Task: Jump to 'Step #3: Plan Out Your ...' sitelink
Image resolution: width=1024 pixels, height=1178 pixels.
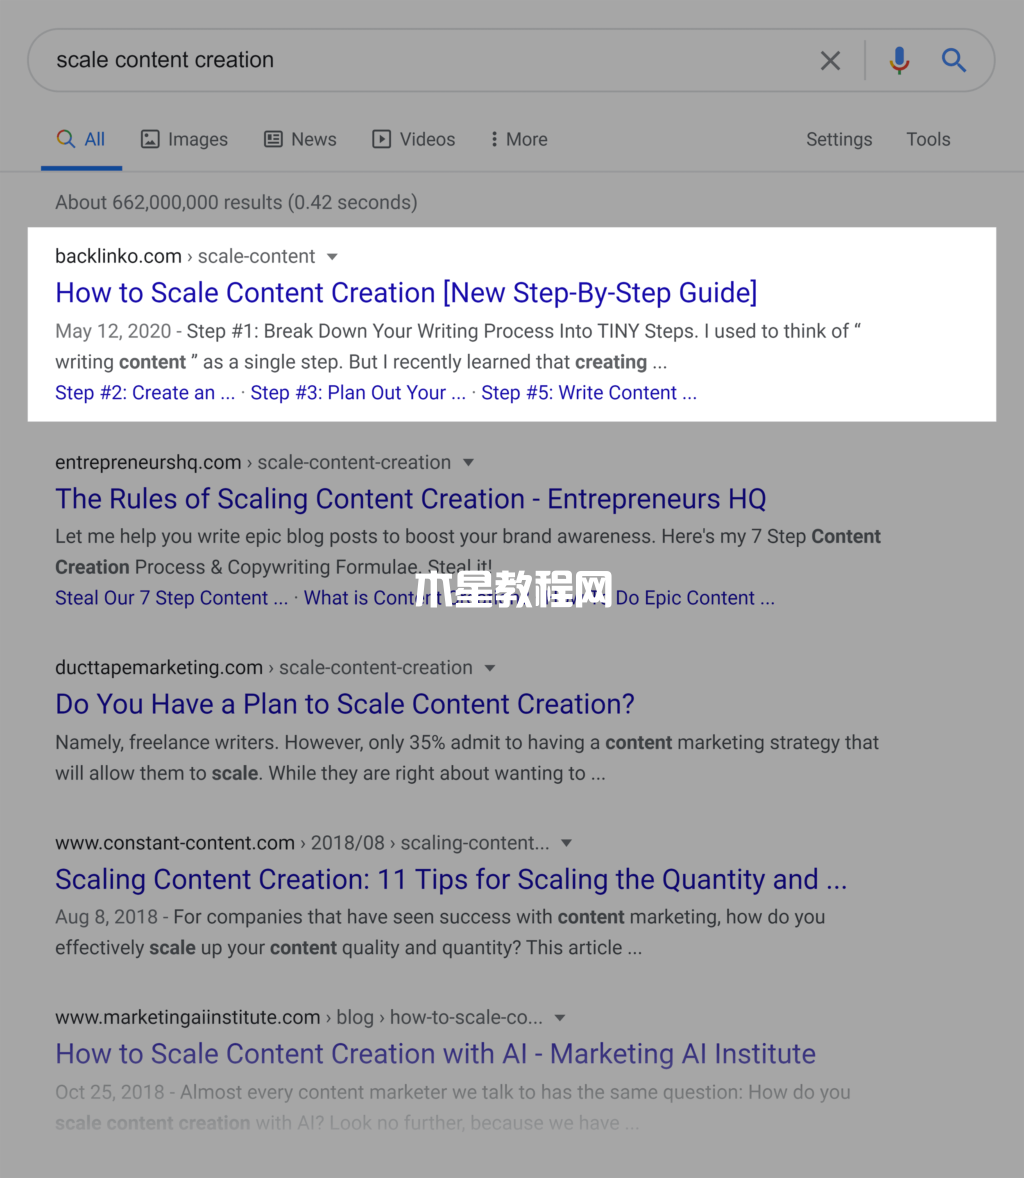Action: coord(358,393)
